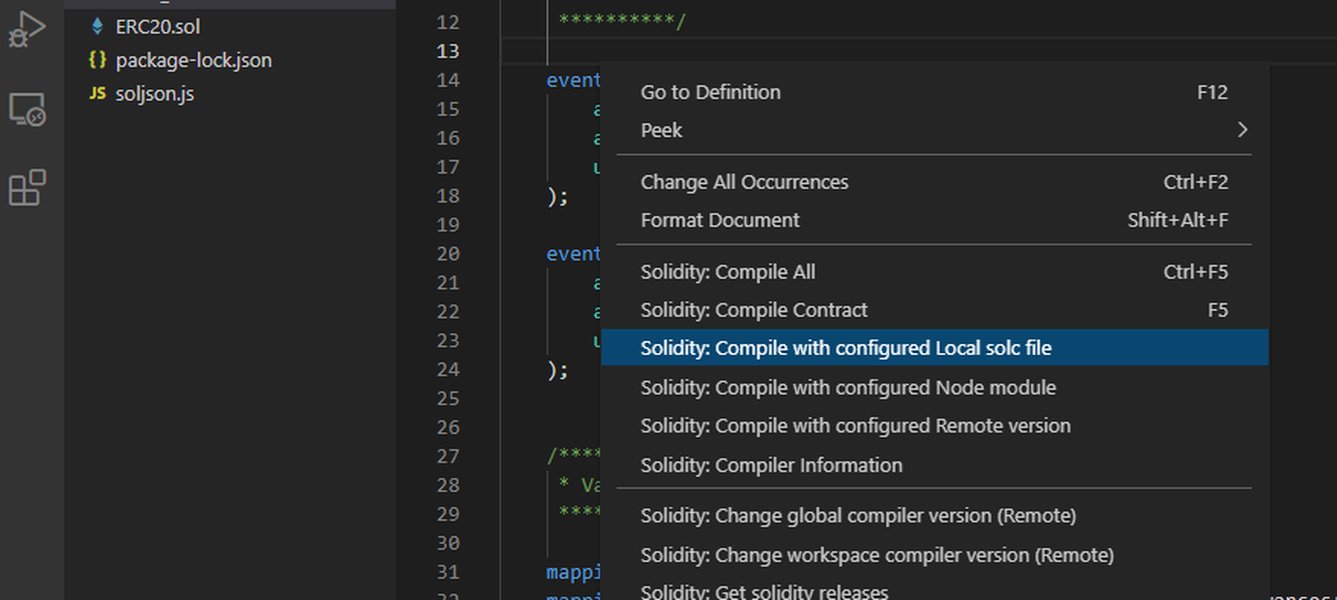Screen dimensions: 1337x600
Task: Change workspace compiler version (Remote)
Action: pyautogui.click(x=934, y=555)
